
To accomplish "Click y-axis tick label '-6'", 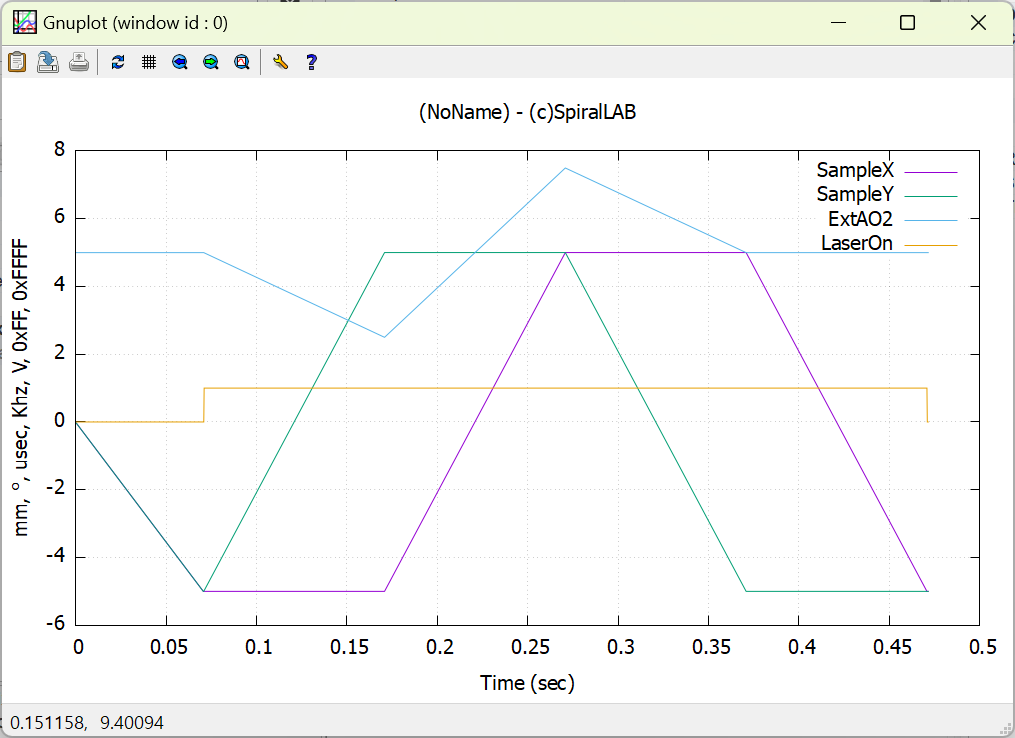I will tap(56, 623).
